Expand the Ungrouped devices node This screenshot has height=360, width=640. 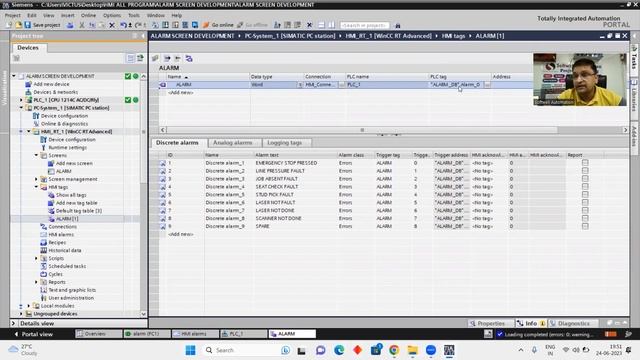21,314
